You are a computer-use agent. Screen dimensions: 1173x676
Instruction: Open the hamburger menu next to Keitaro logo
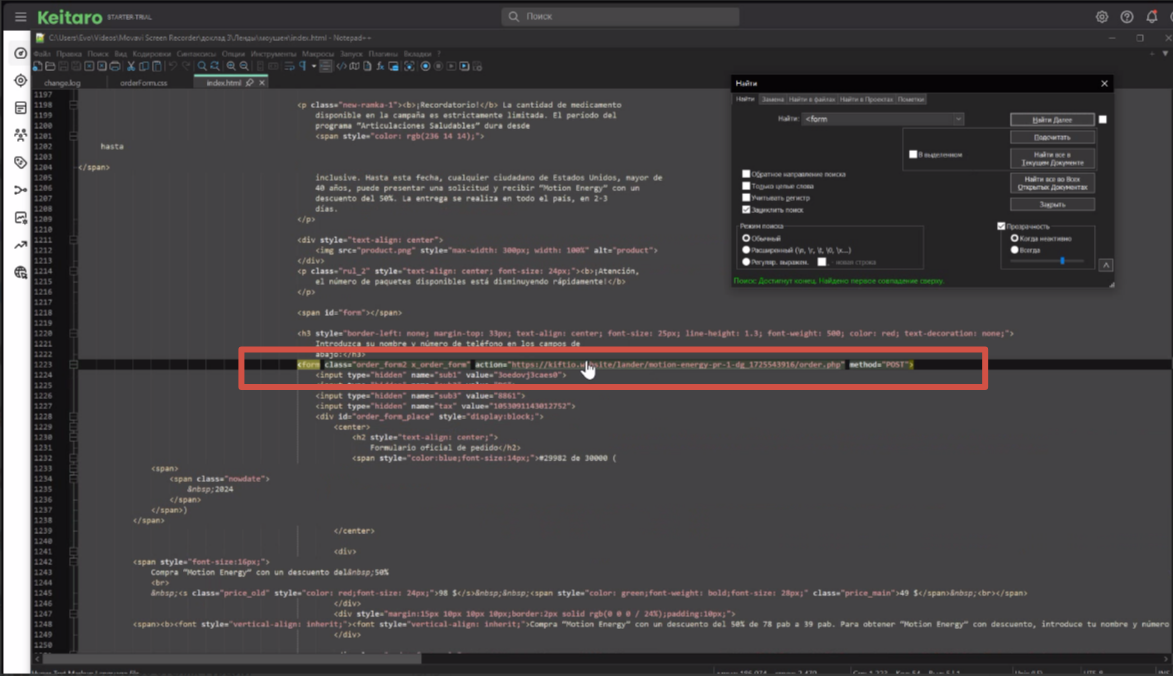(20, 17)
